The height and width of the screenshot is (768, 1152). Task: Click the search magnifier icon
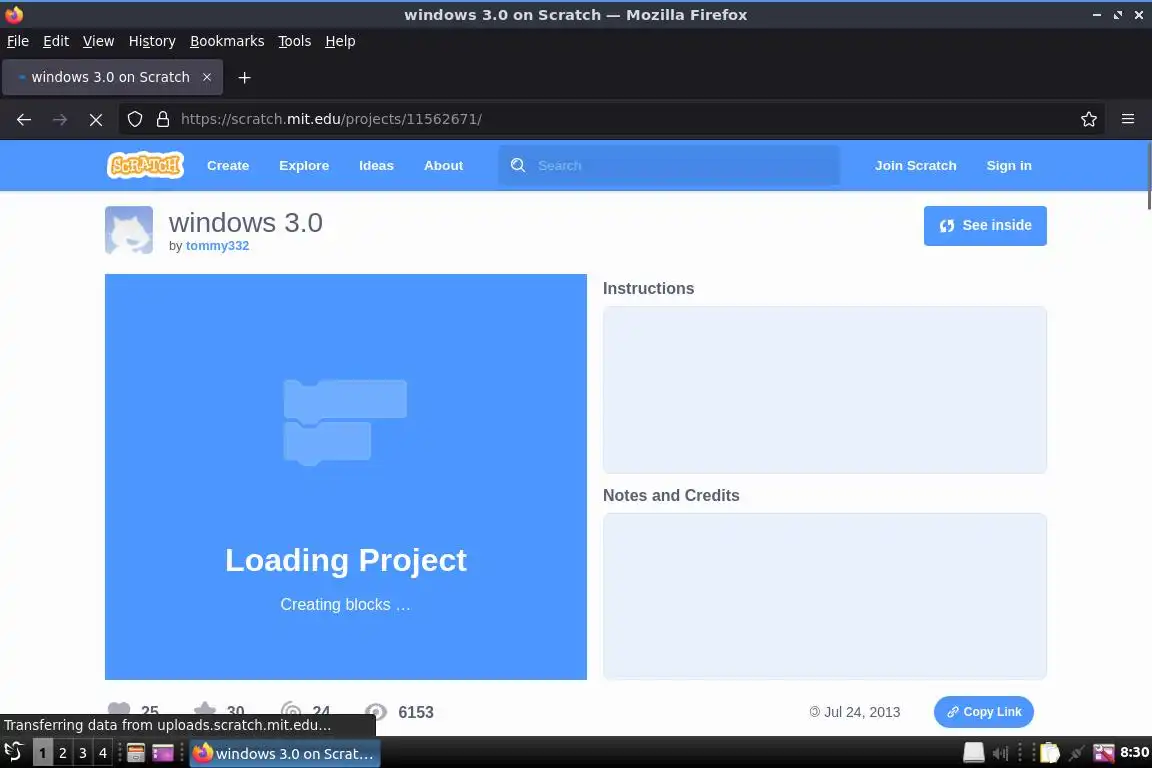(x=518, y=165)
